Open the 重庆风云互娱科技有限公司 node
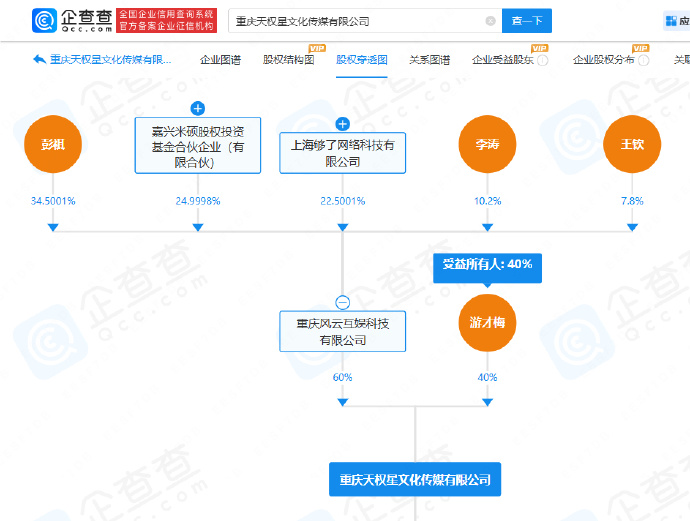 [x=342, y=331]
